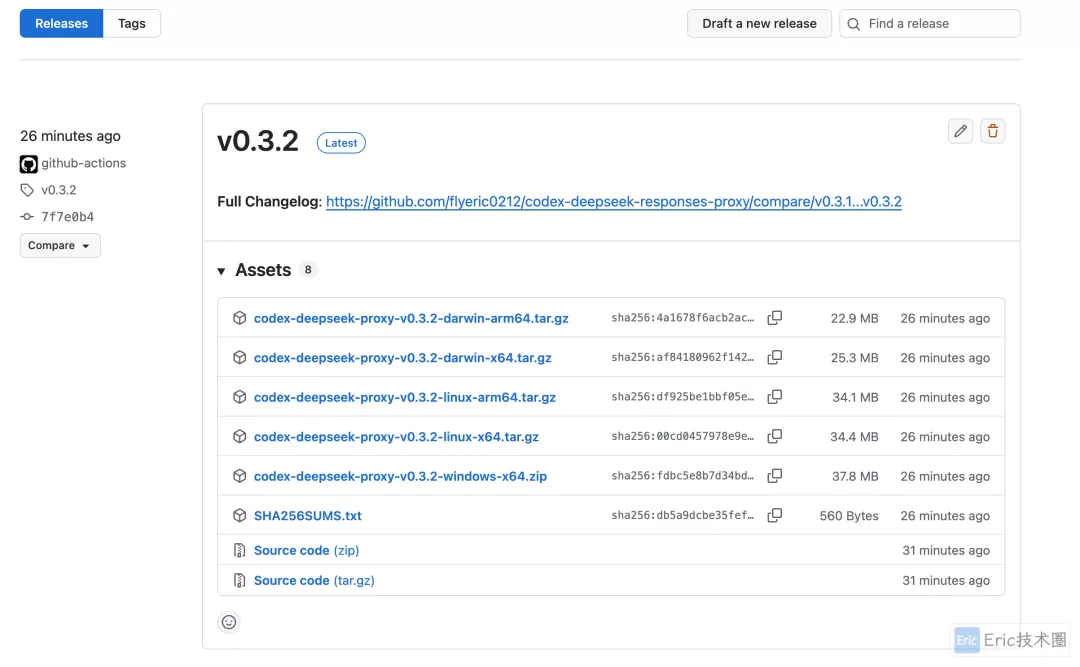Click the 34.4 MB size value
Viewport: 1080px width, 667px height.
(x=854, y=436)
